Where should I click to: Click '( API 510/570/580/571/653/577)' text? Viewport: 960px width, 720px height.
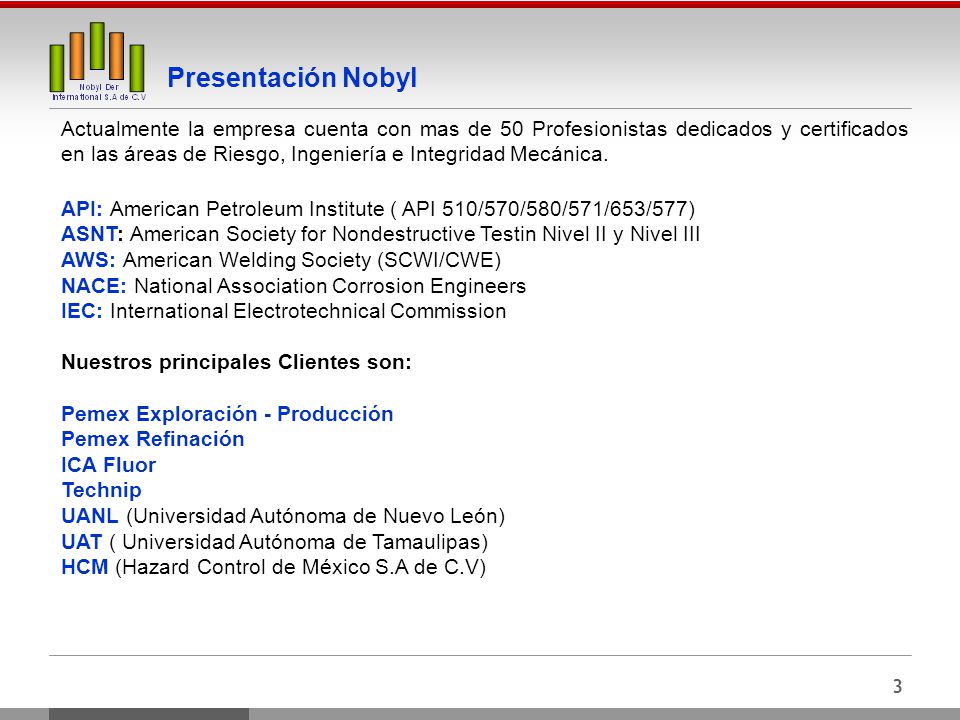542,209
